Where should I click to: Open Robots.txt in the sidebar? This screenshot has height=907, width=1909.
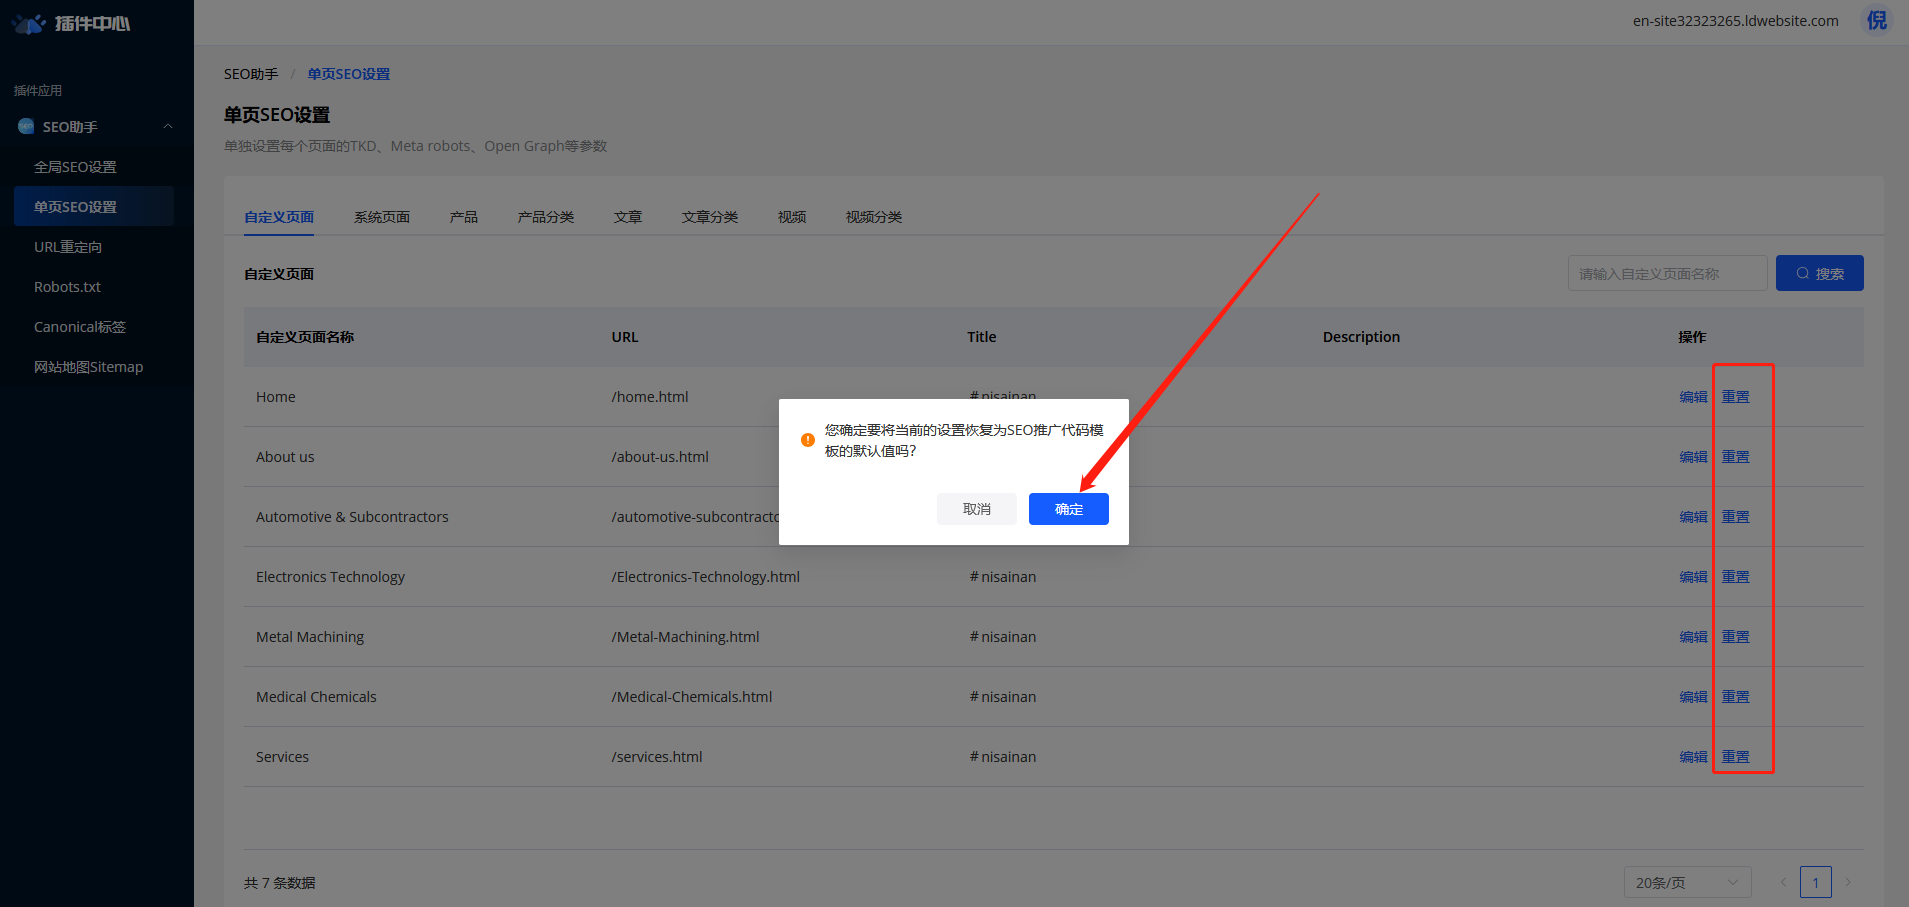[x=67, y=287]
